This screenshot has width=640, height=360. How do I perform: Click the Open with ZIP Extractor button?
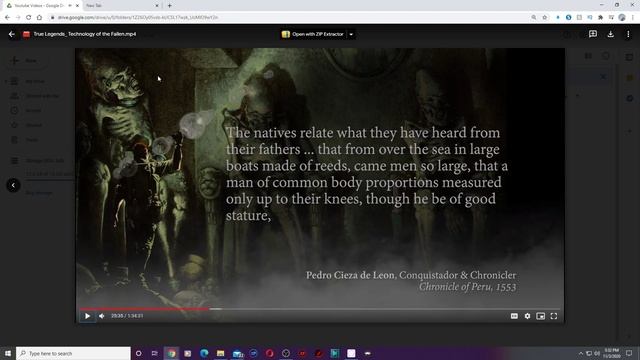313,34
